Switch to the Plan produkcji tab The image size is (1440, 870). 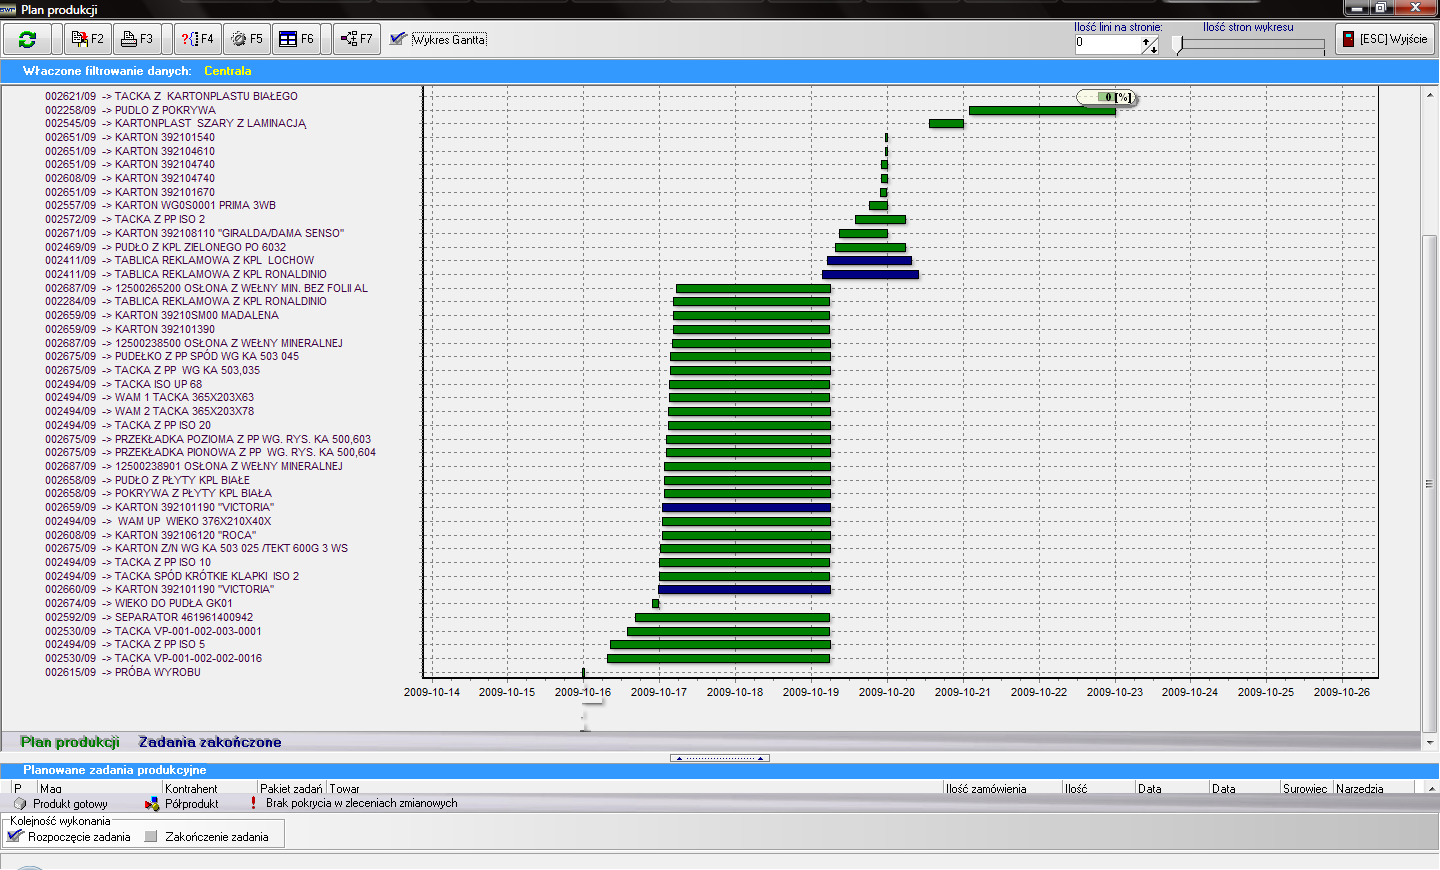(70, 742)
